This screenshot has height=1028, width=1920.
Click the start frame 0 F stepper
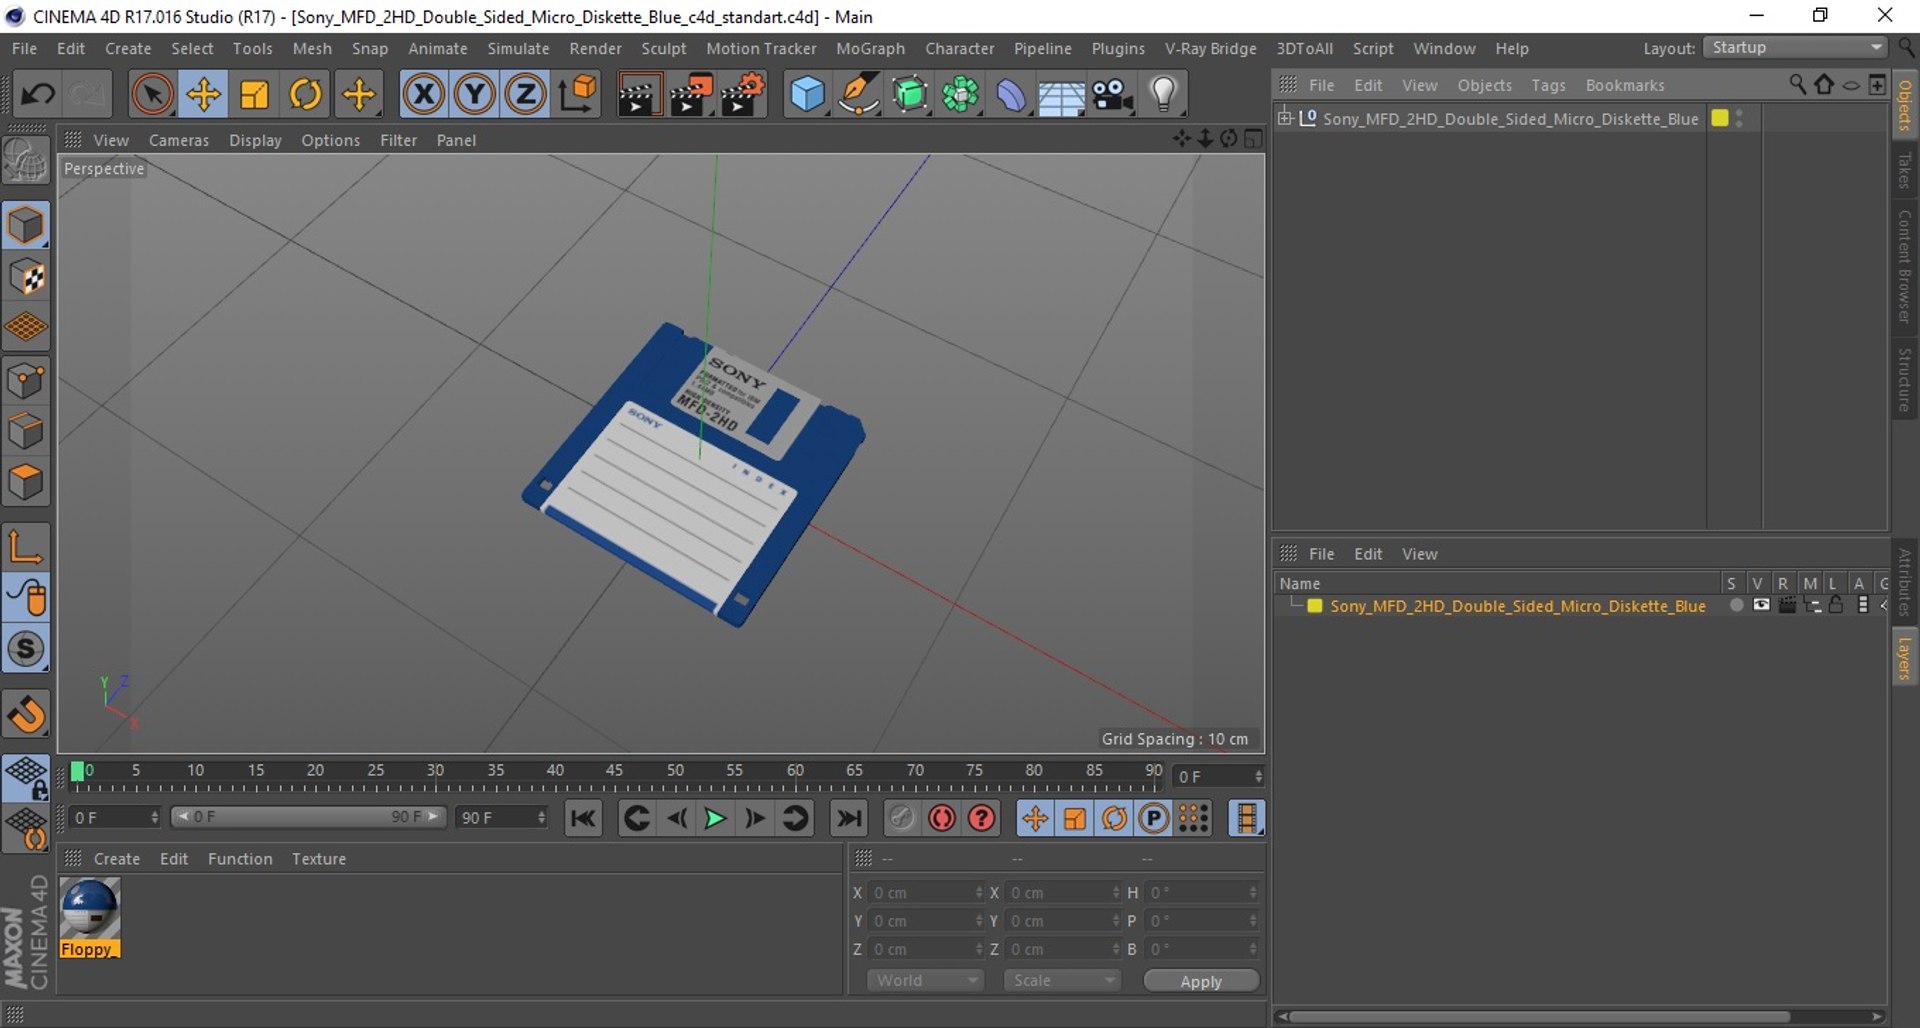155,817
